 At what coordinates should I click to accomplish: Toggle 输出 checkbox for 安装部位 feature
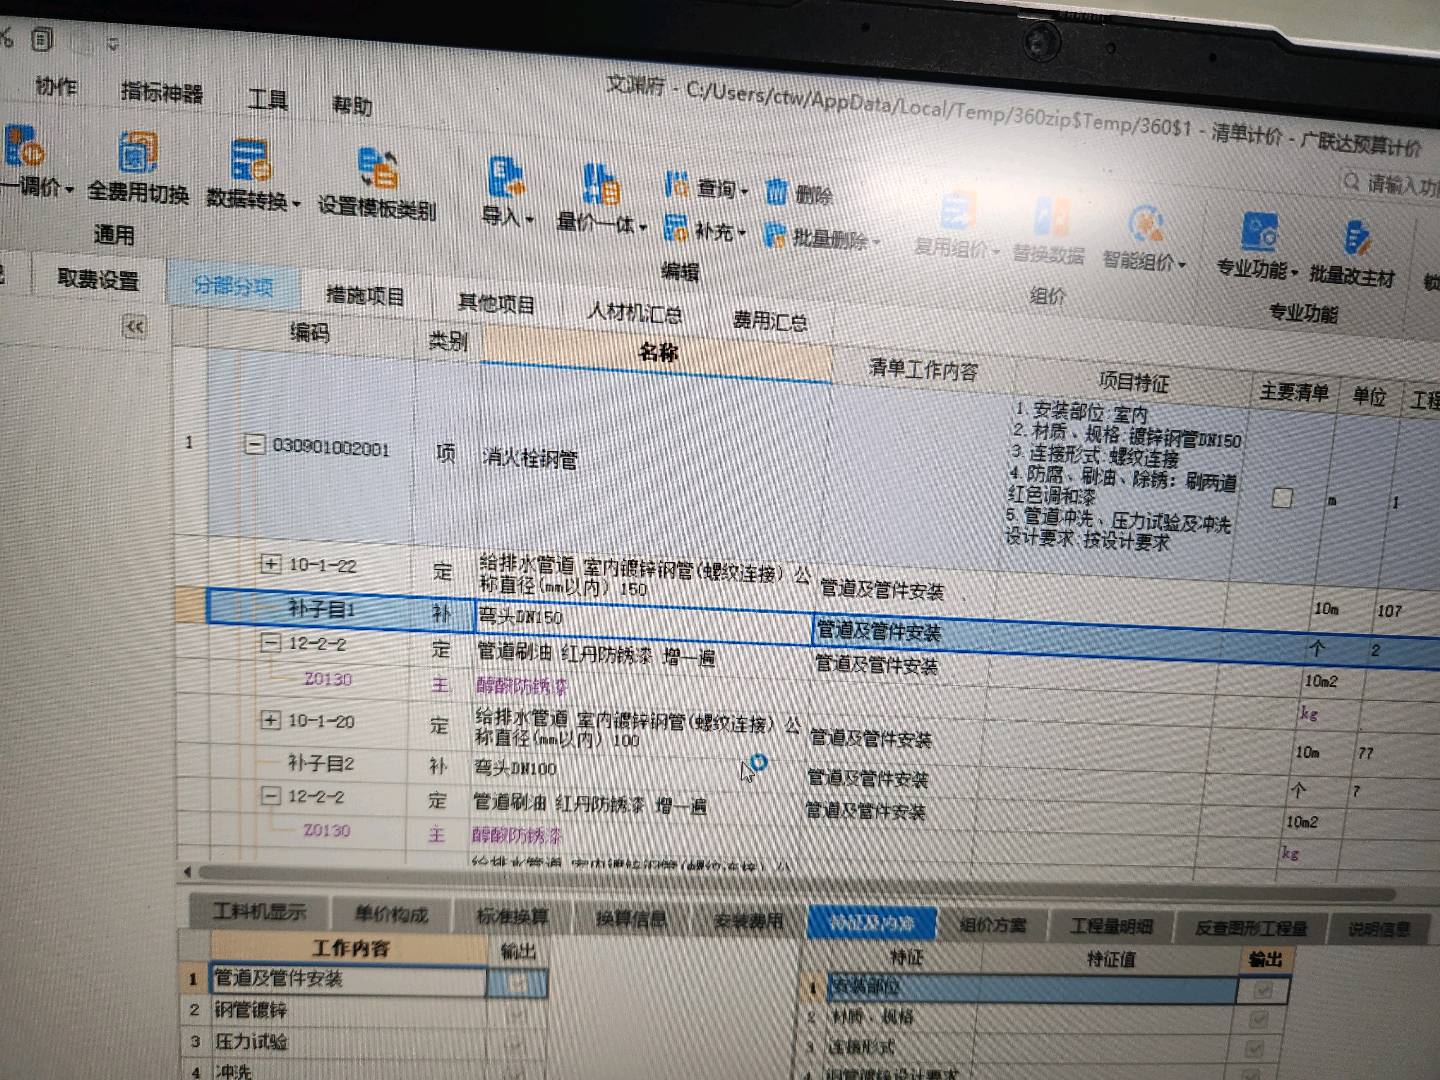click(1263, 990)
